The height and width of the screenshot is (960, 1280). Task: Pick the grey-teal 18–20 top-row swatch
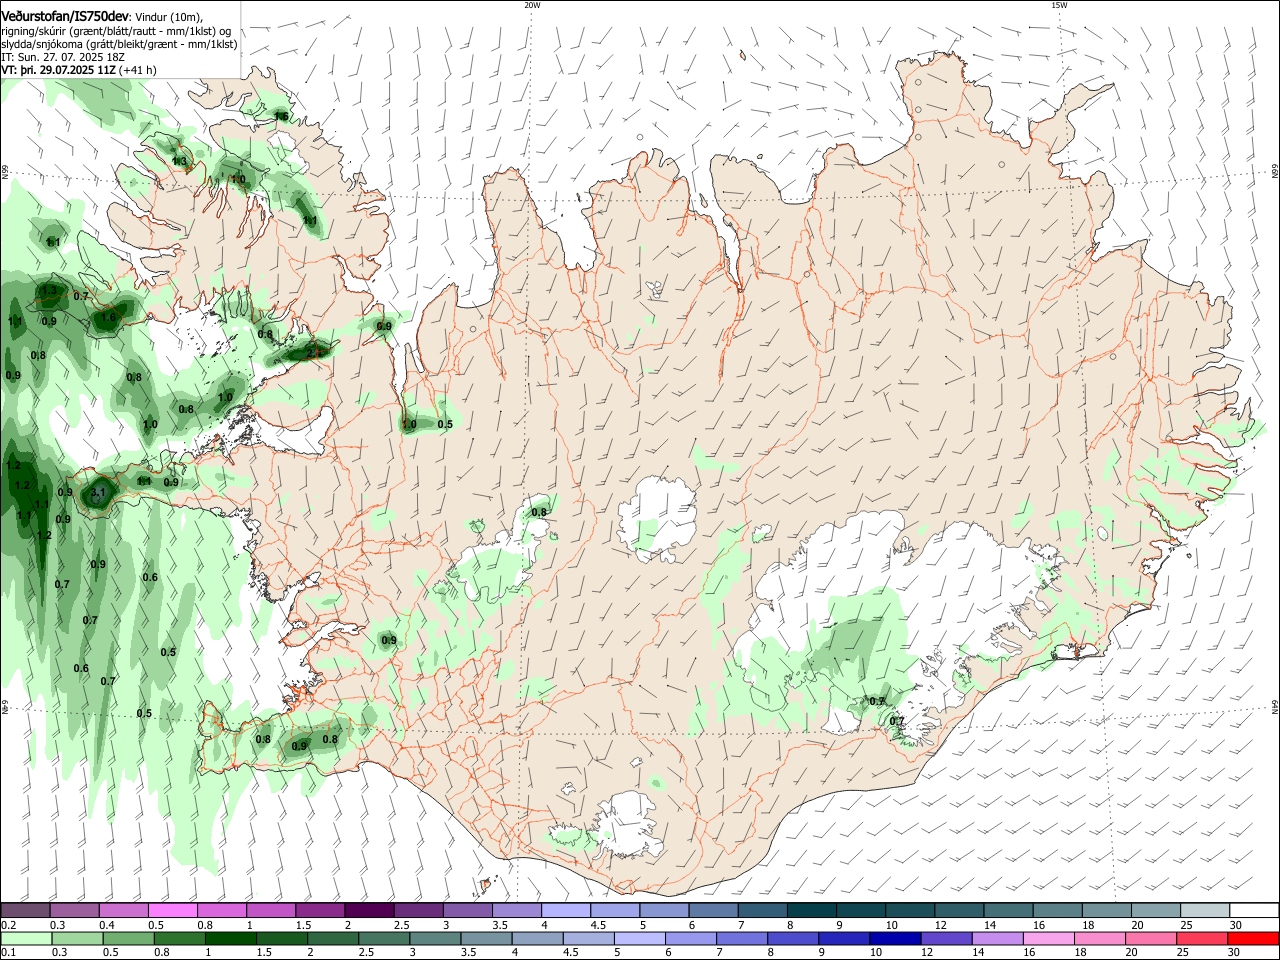[1105, 911]
